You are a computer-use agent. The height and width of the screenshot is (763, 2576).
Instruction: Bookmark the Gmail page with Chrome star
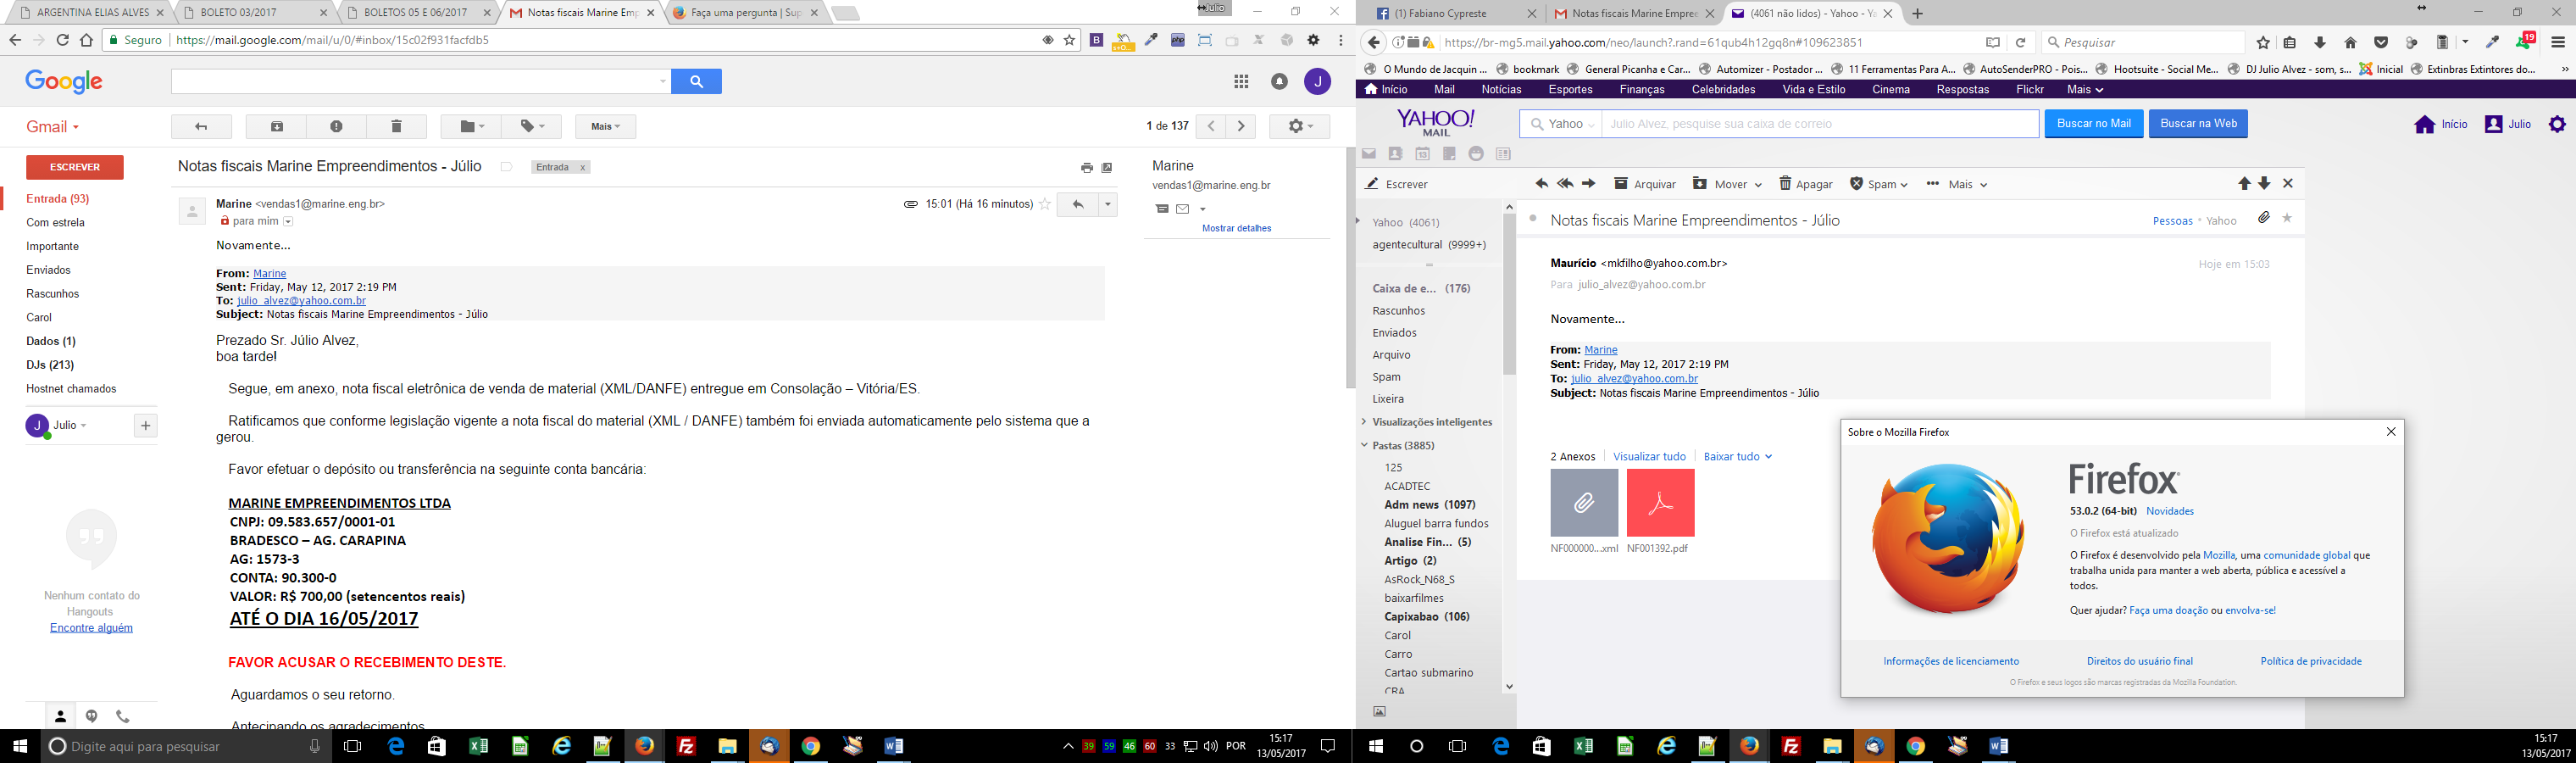(1069, 40)
